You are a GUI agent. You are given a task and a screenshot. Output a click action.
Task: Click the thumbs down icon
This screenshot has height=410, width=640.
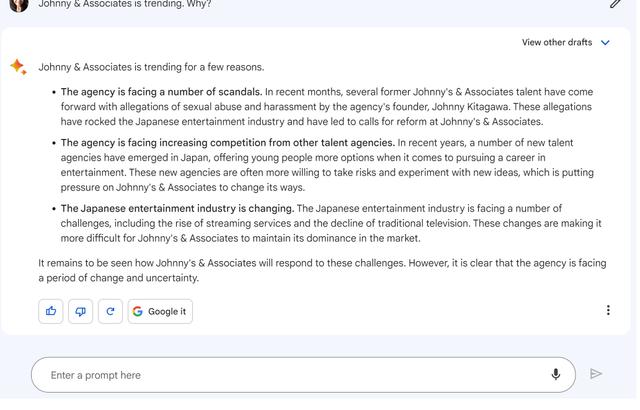click(80, 312)
